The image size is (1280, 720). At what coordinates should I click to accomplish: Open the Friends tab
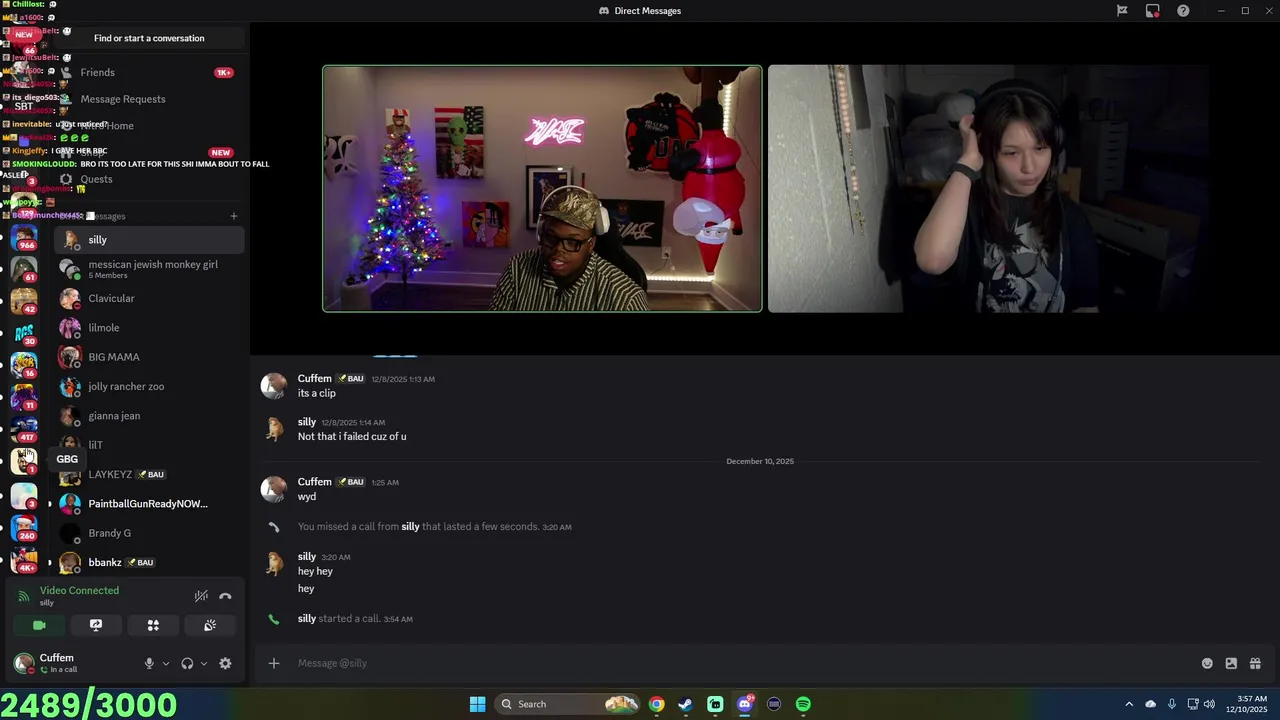[x=148, y=72]
